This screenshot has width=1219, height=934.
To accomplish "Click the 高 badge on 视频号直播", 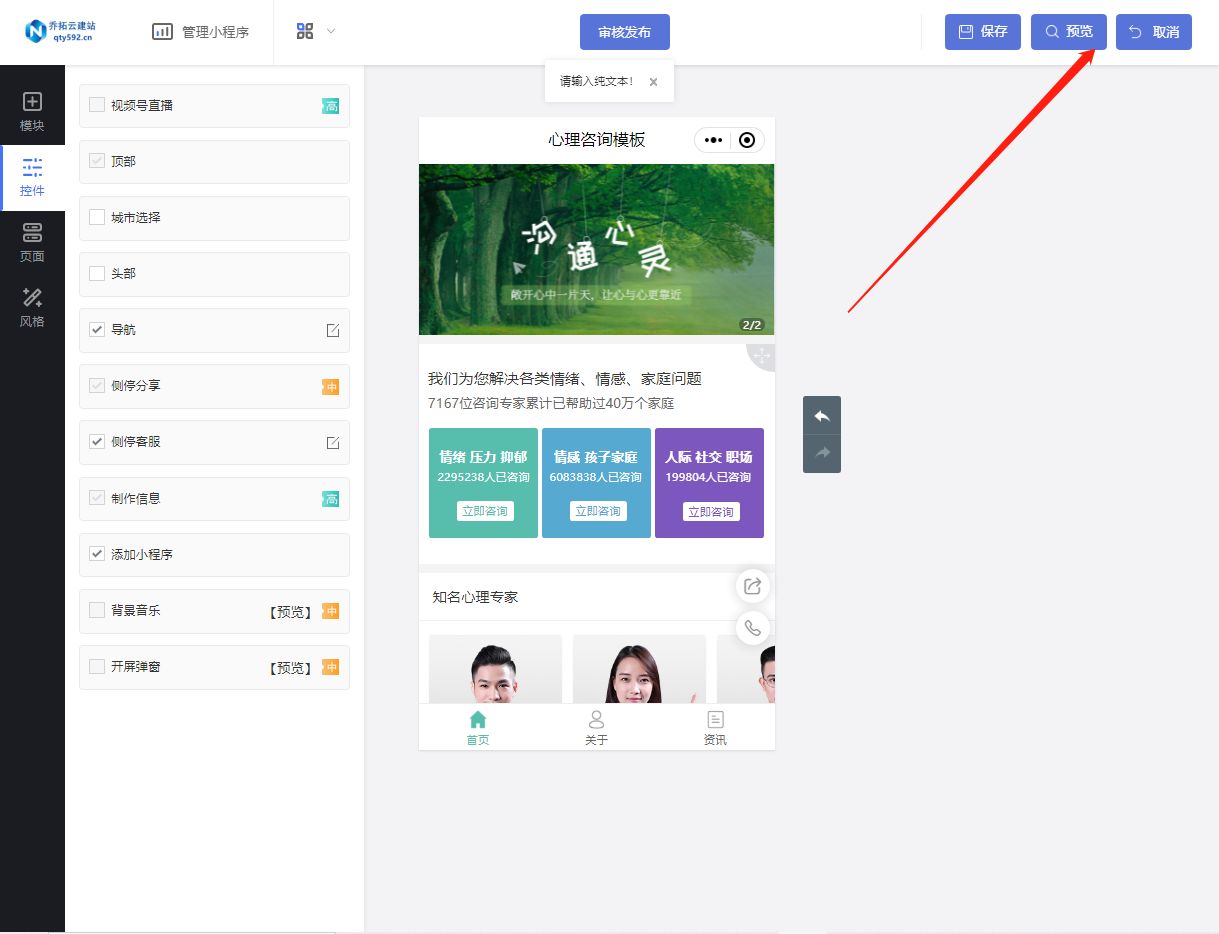I will tap(331, 106).
